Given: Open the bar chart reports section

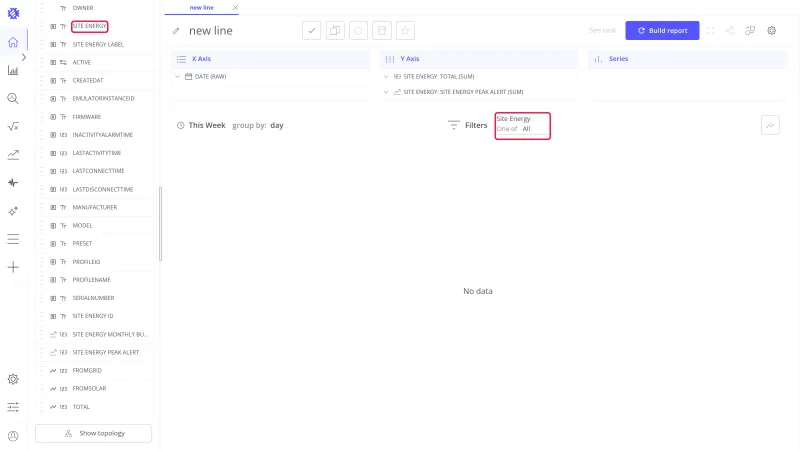Looking at the screenshot, I should click(13, 70).
